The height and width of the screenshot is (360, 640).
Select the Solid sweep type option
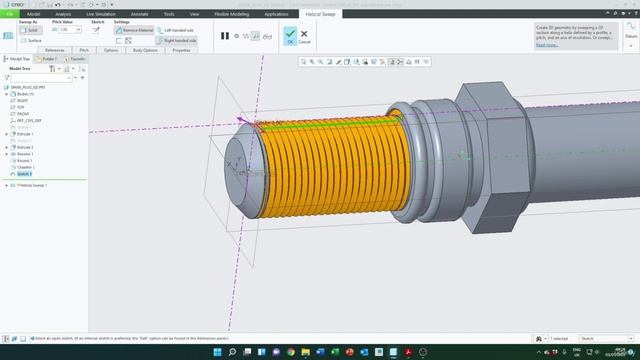[x=30, y=30]
